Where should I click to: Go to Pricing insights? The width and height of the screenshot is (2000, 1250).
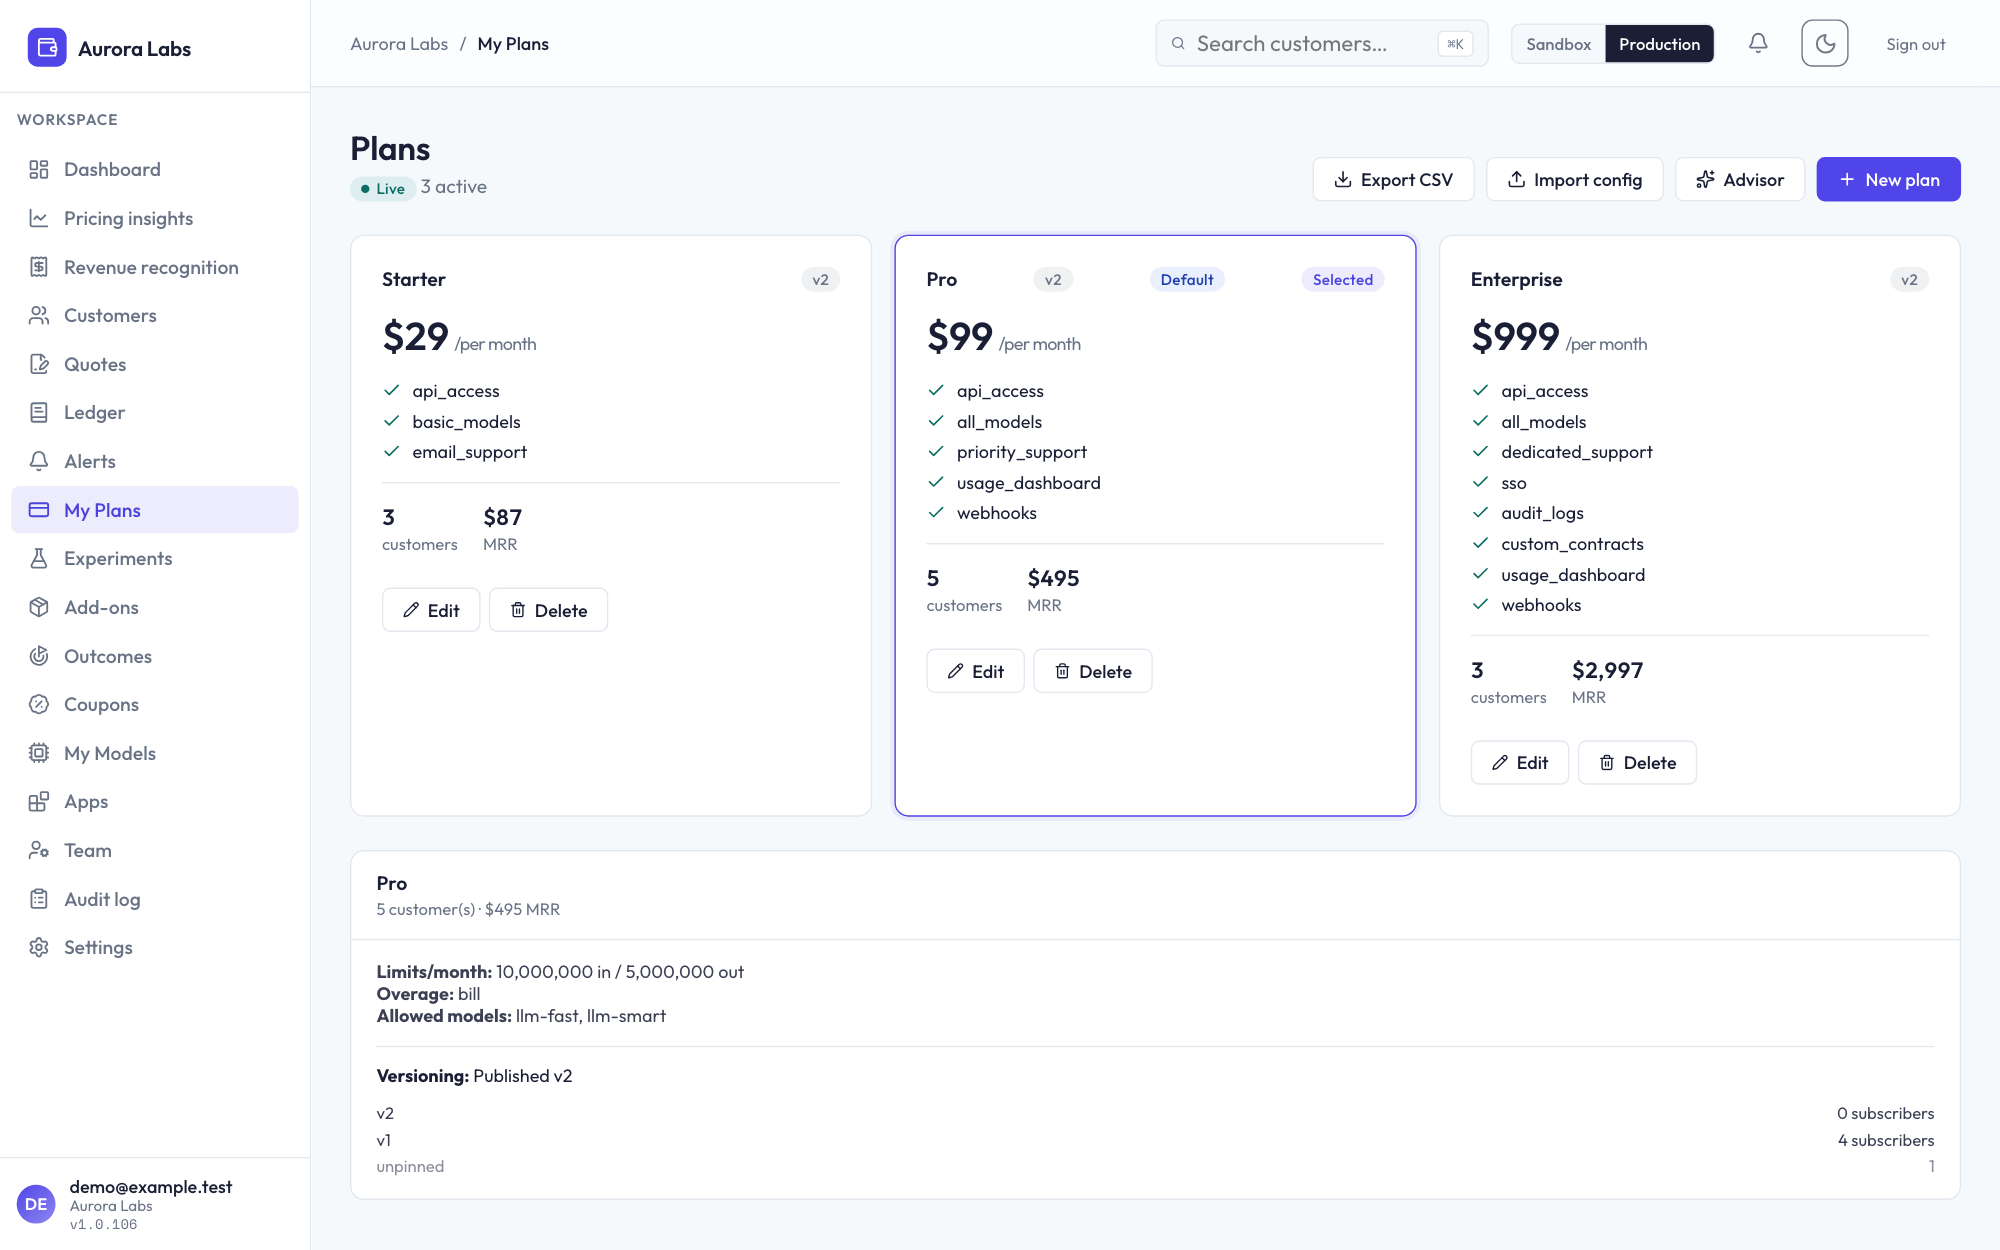click(x=155, y=218)
